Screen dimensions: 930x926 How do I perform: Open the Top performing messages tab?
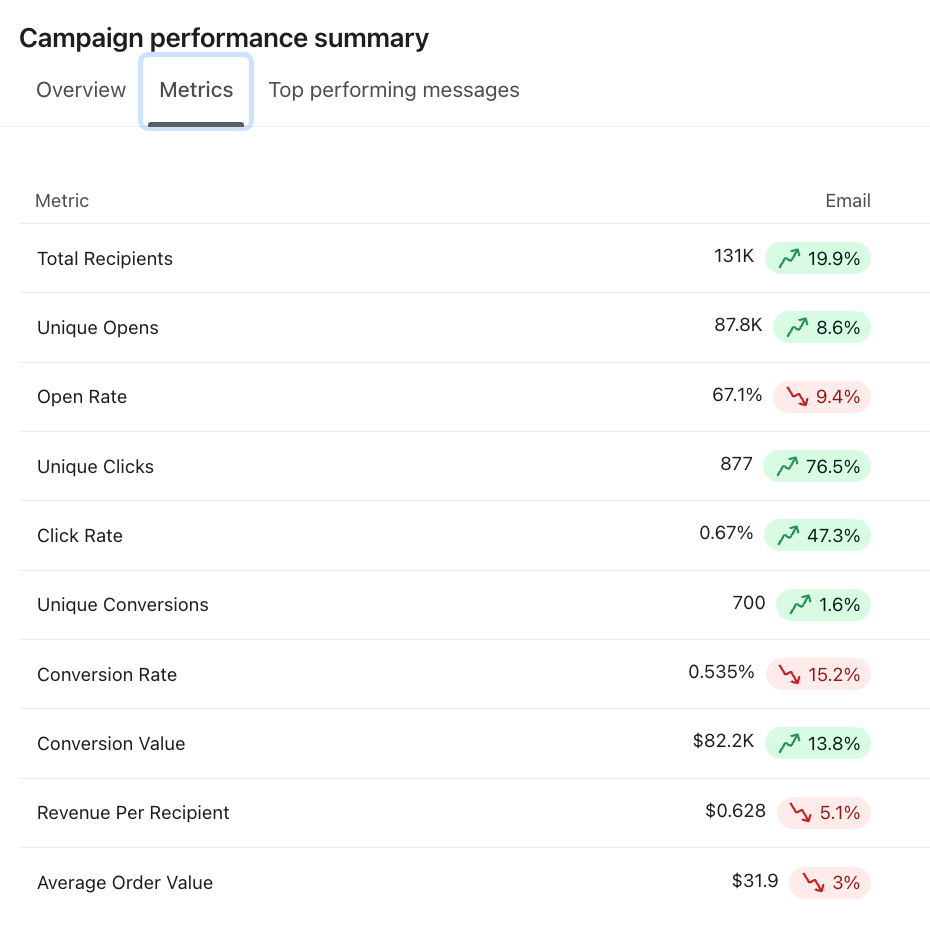(394, 90)
